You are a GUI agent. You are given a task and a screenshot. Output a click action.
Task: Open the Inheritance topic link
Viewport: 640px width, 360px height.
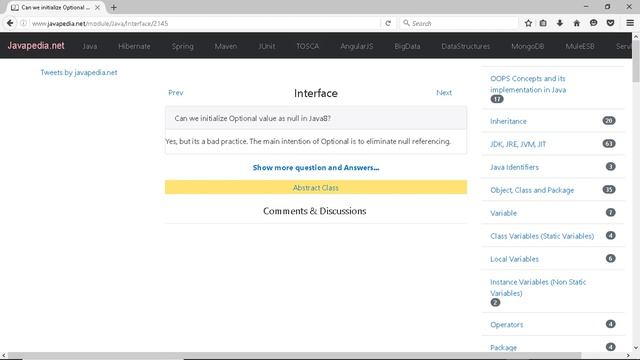tap(508, 121)
